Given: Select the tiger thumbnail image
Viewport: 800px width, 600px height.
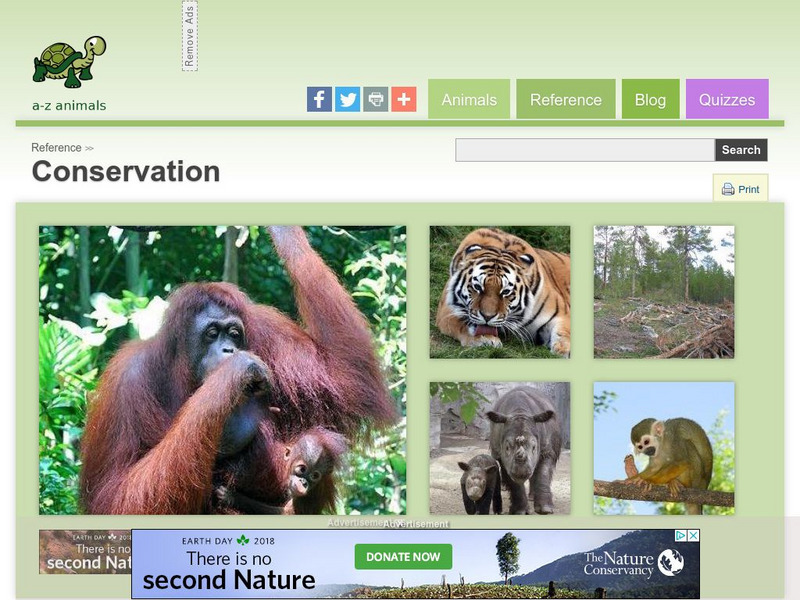Looking at the screenshot, I should click(500, 292).
